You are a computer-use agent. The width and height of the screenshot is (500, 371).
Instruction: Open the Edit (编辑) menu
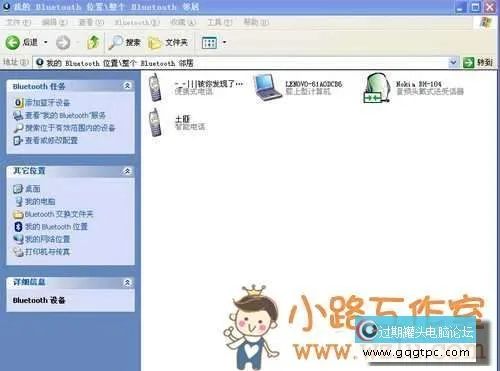coord(55,22)
